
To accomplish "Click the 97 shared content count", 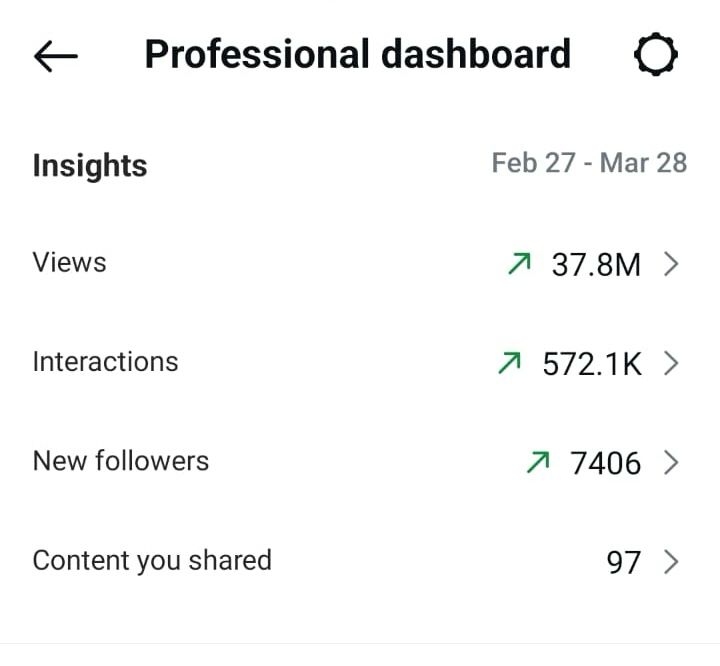I will coord(624,563).
